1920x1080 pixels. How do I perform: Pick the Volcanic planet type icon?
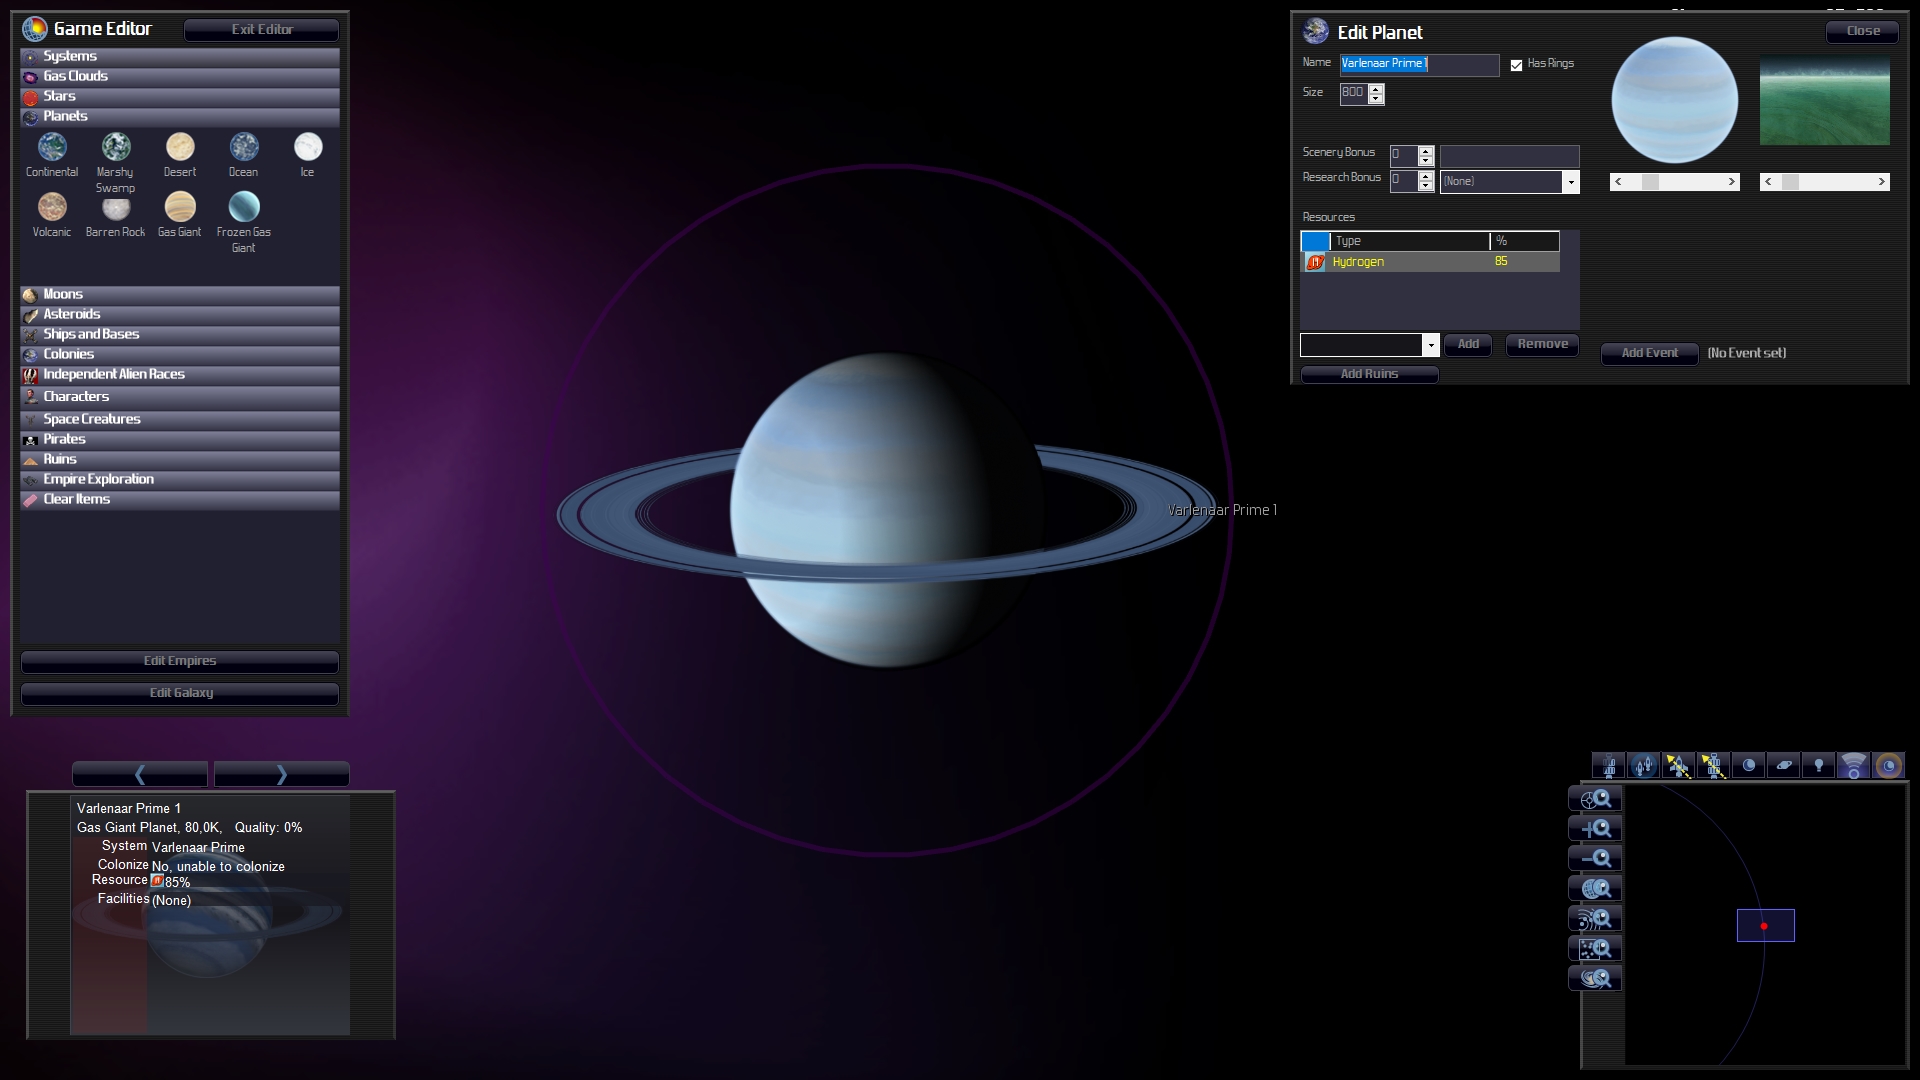[x=52, y=207]
